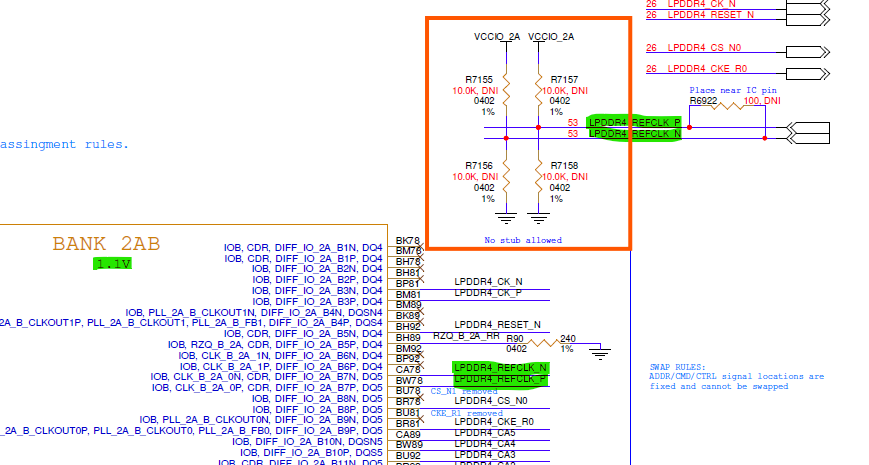Select the LPDDR4_RESET_N net at pin BH92
The height and width of the screenshot is (465, 869).
tap(497, 325)
